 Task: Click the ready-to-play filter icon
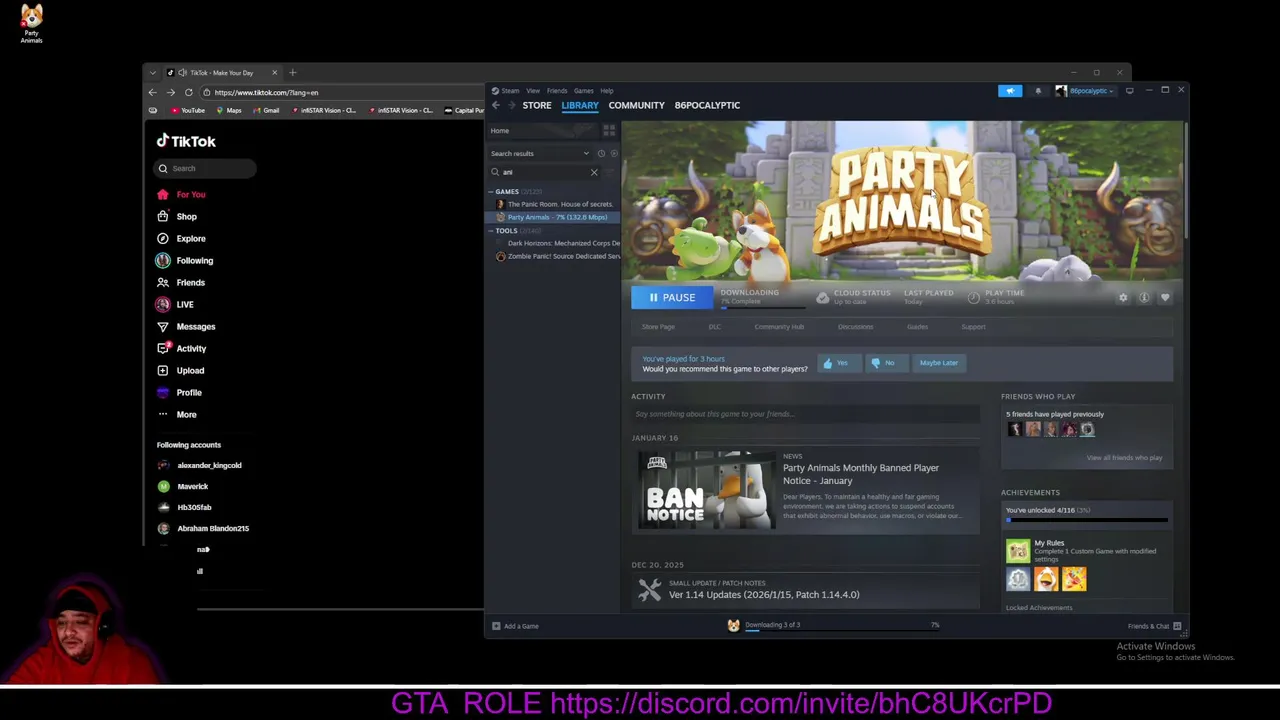point(613,154)
